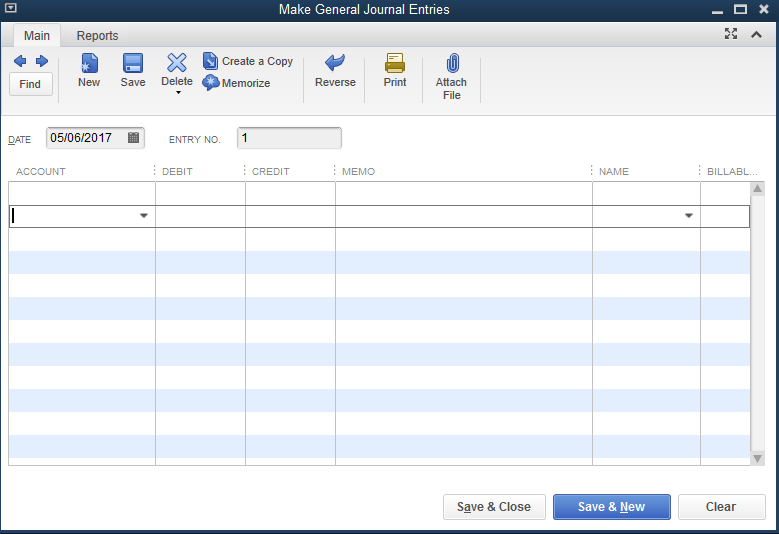
Task: Open the Name dropdown list
Action: (689, 216)
